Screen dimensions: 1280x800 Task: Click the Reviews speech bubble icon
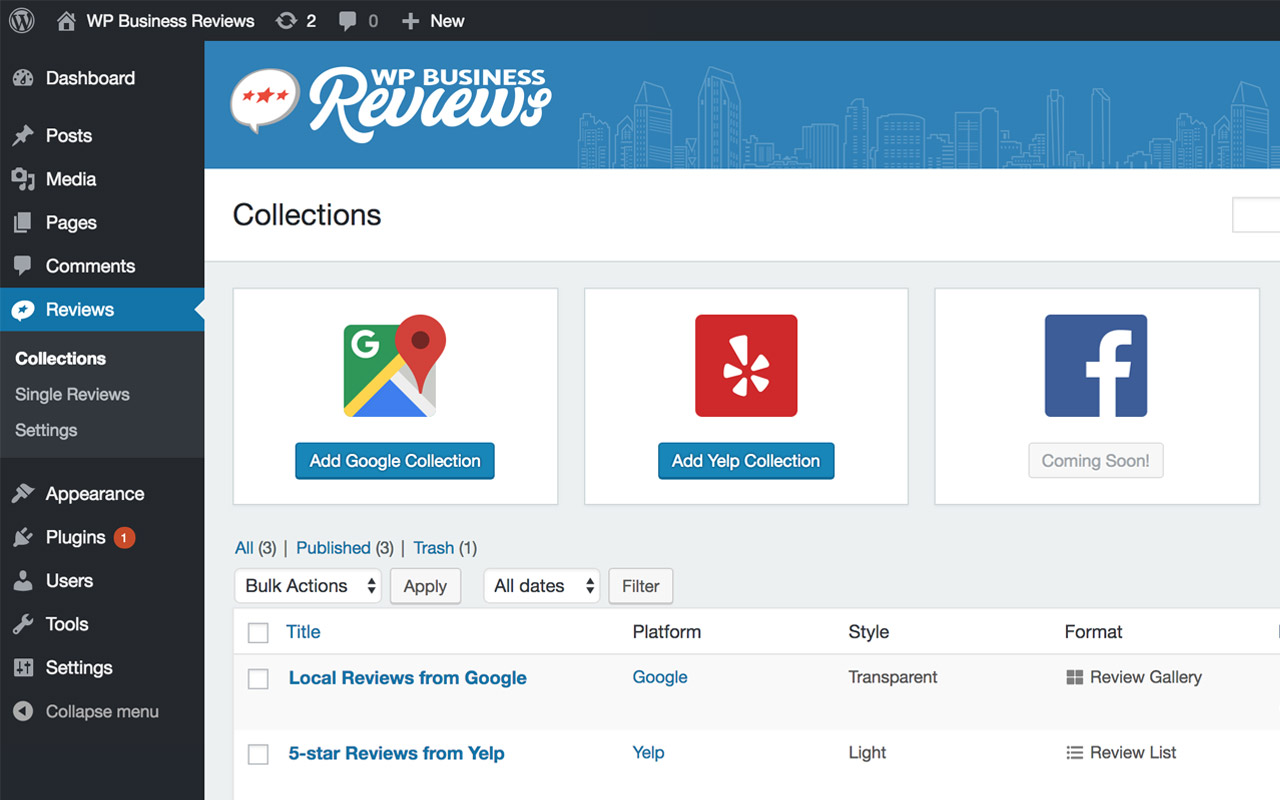[x=23, y=310]
